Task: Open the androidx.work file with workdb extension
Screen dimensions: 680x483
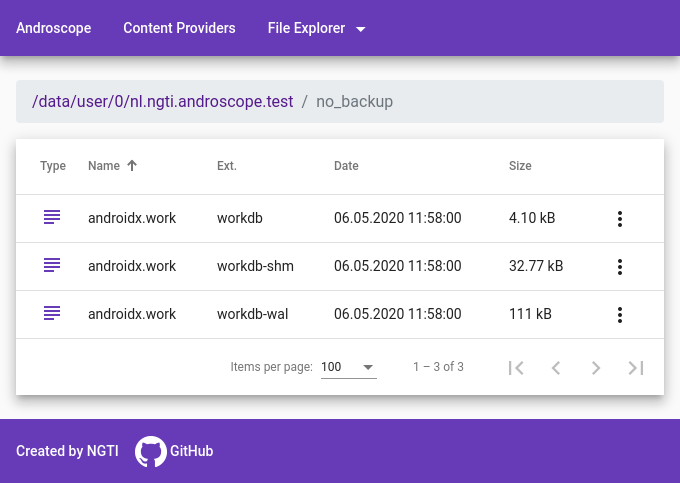Action: pos(132,218)
